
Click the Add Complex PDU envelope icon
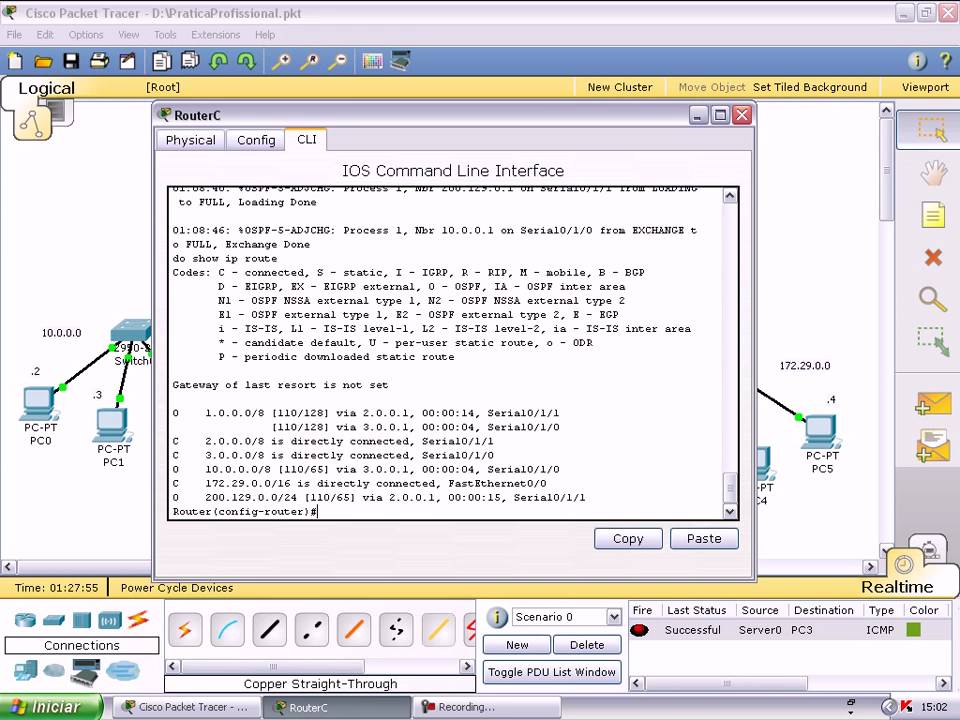(933, 445)
